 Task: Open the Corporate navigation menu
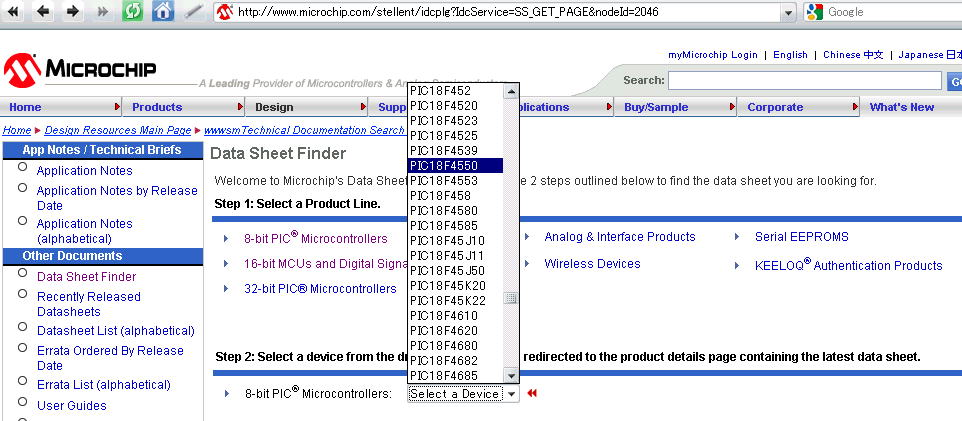coord(798,107)
